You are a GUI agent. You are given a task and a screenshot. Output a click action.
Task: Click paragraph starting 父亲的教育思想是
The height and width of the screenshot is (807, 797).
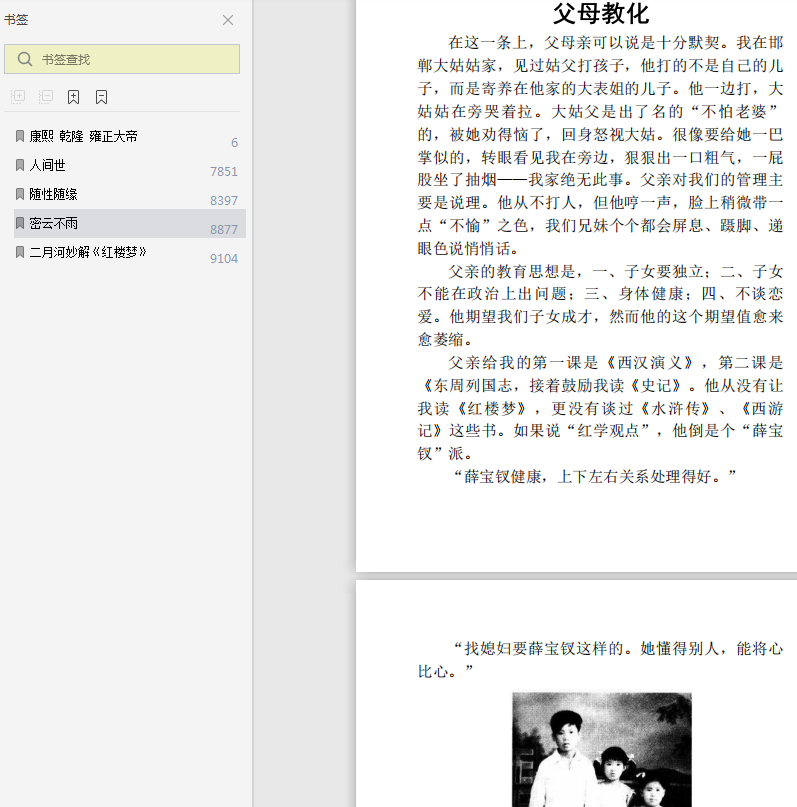point(600,305)
